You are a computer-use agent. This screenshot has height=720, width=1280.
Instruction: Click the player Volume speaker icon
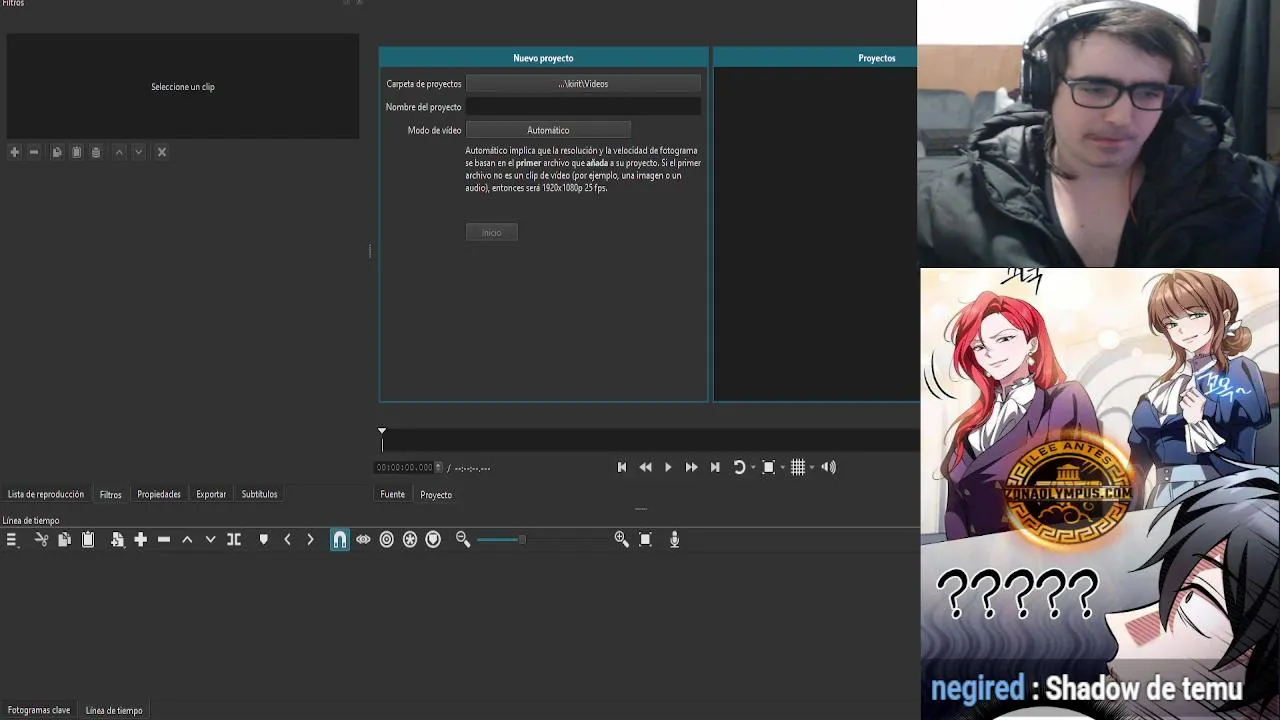[x=828, y=467]
